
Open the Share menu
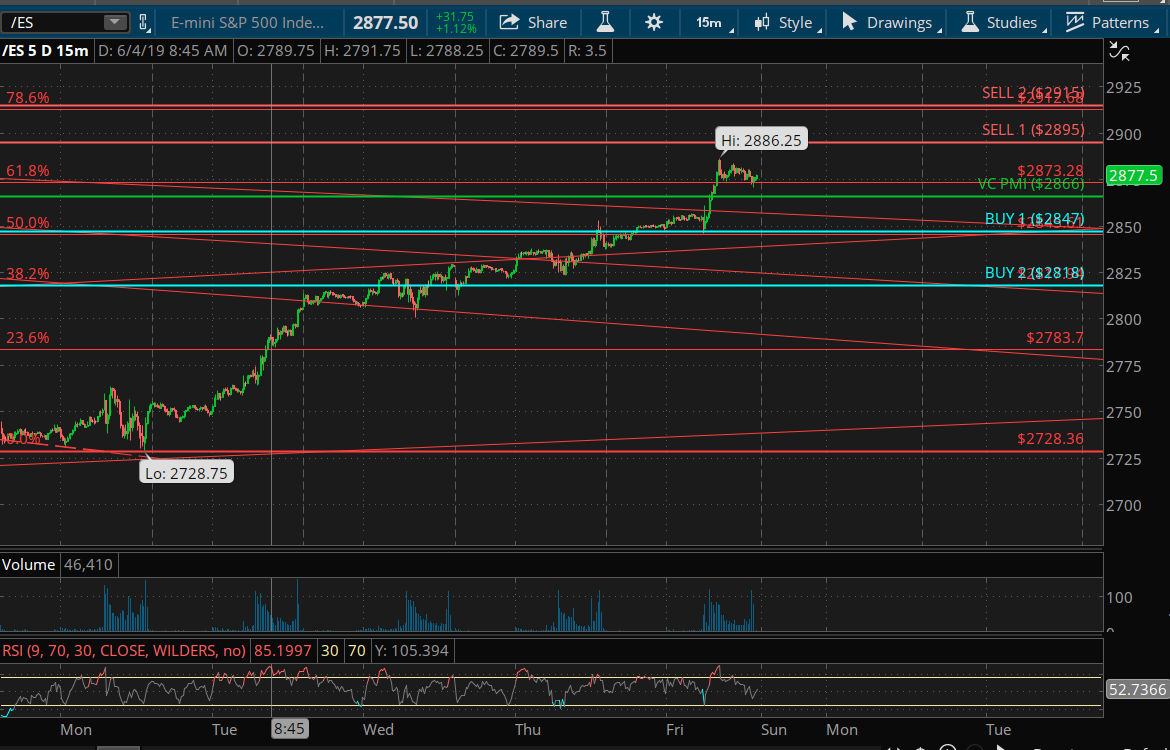(533, 22)
